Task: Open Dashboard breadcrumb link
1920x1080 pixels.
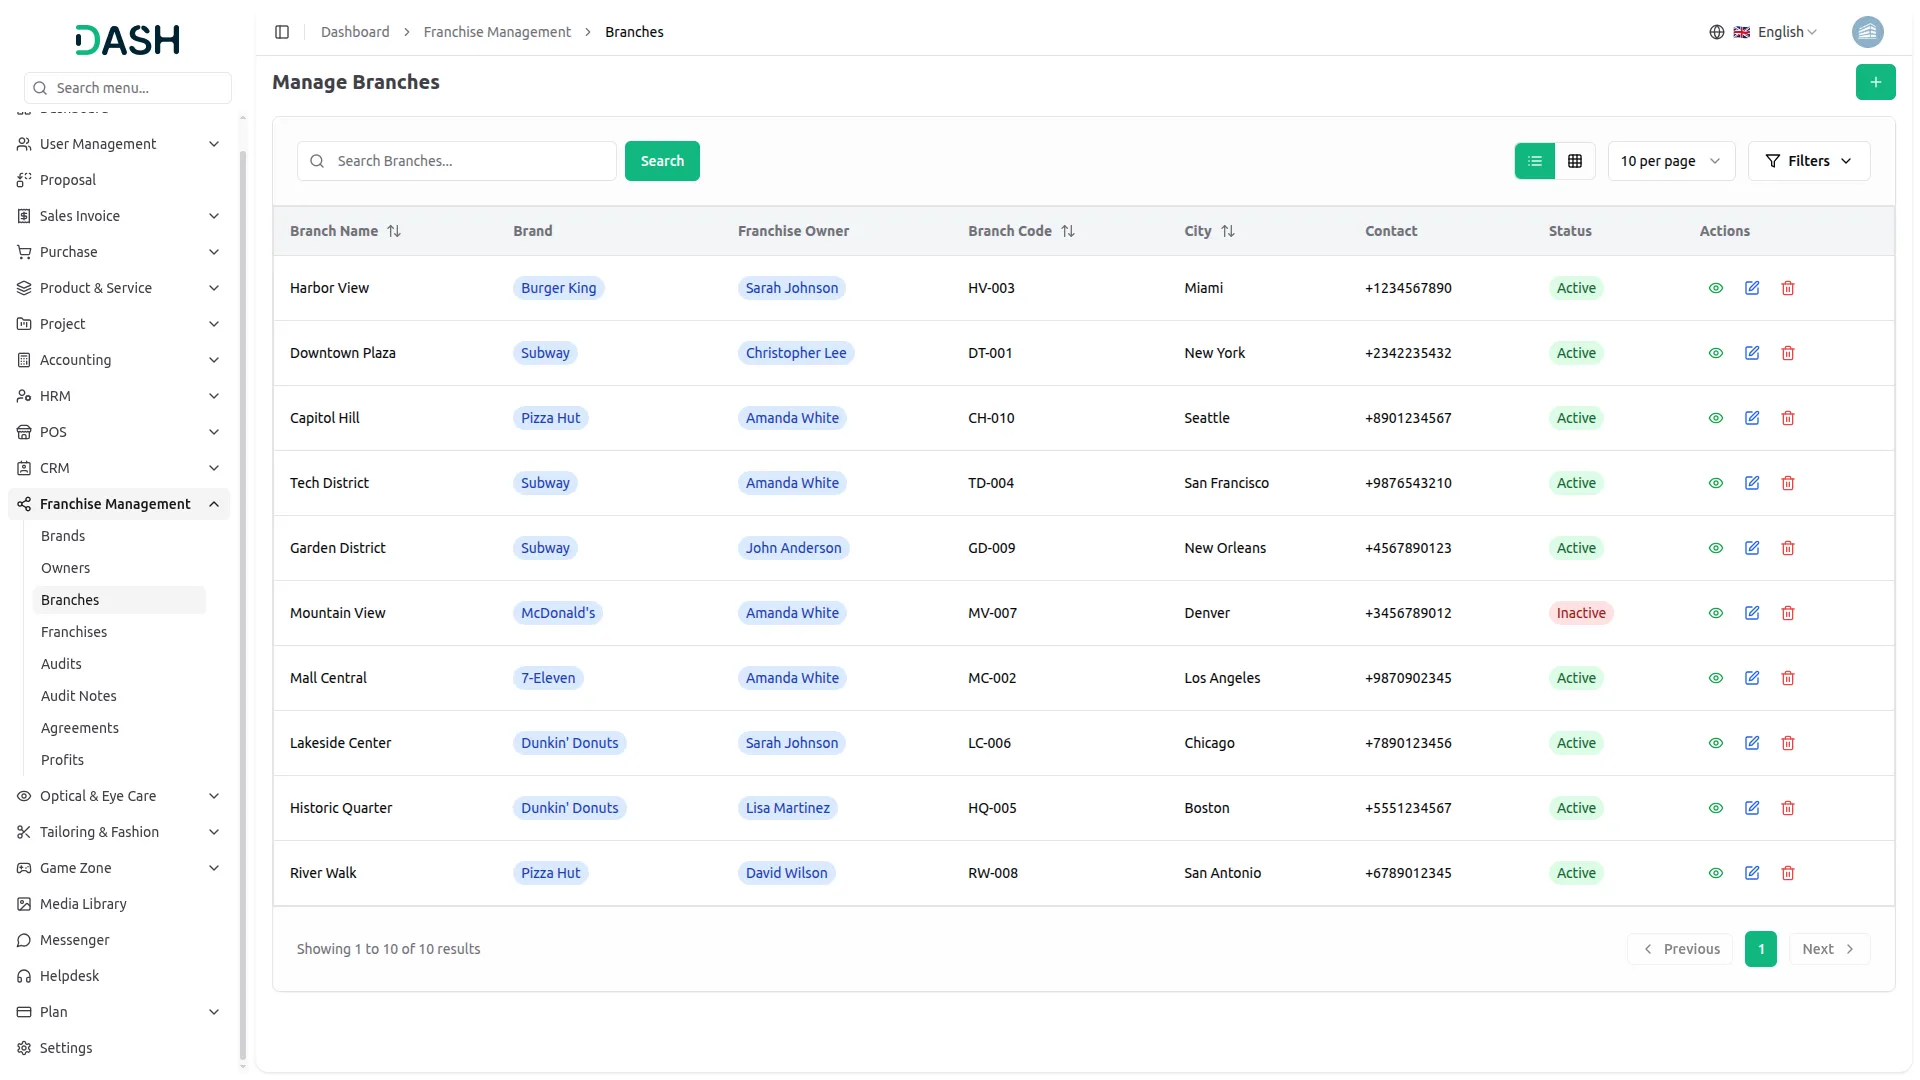Action: (x=355, y=32)
